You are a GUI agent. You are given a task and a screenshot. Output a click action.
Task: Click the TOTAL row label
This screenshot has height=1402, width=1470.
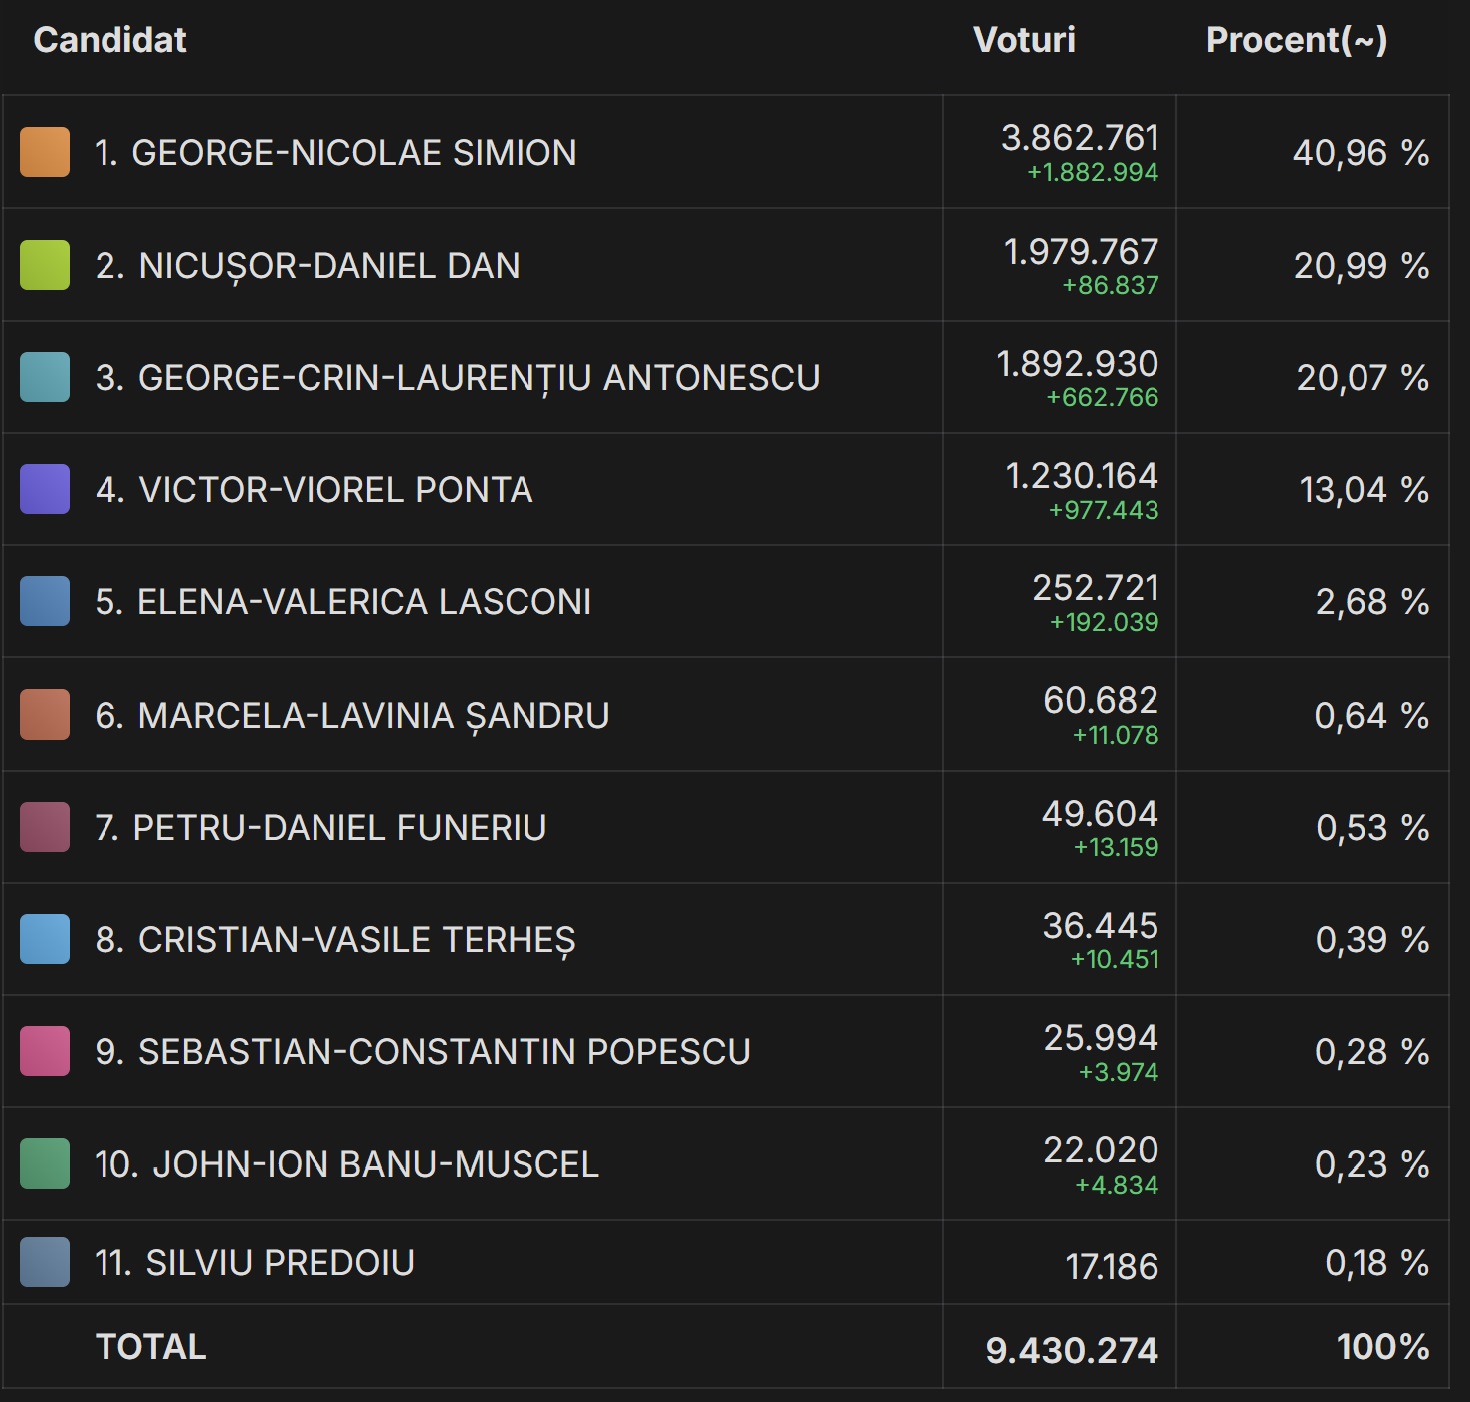point(151,1347)
